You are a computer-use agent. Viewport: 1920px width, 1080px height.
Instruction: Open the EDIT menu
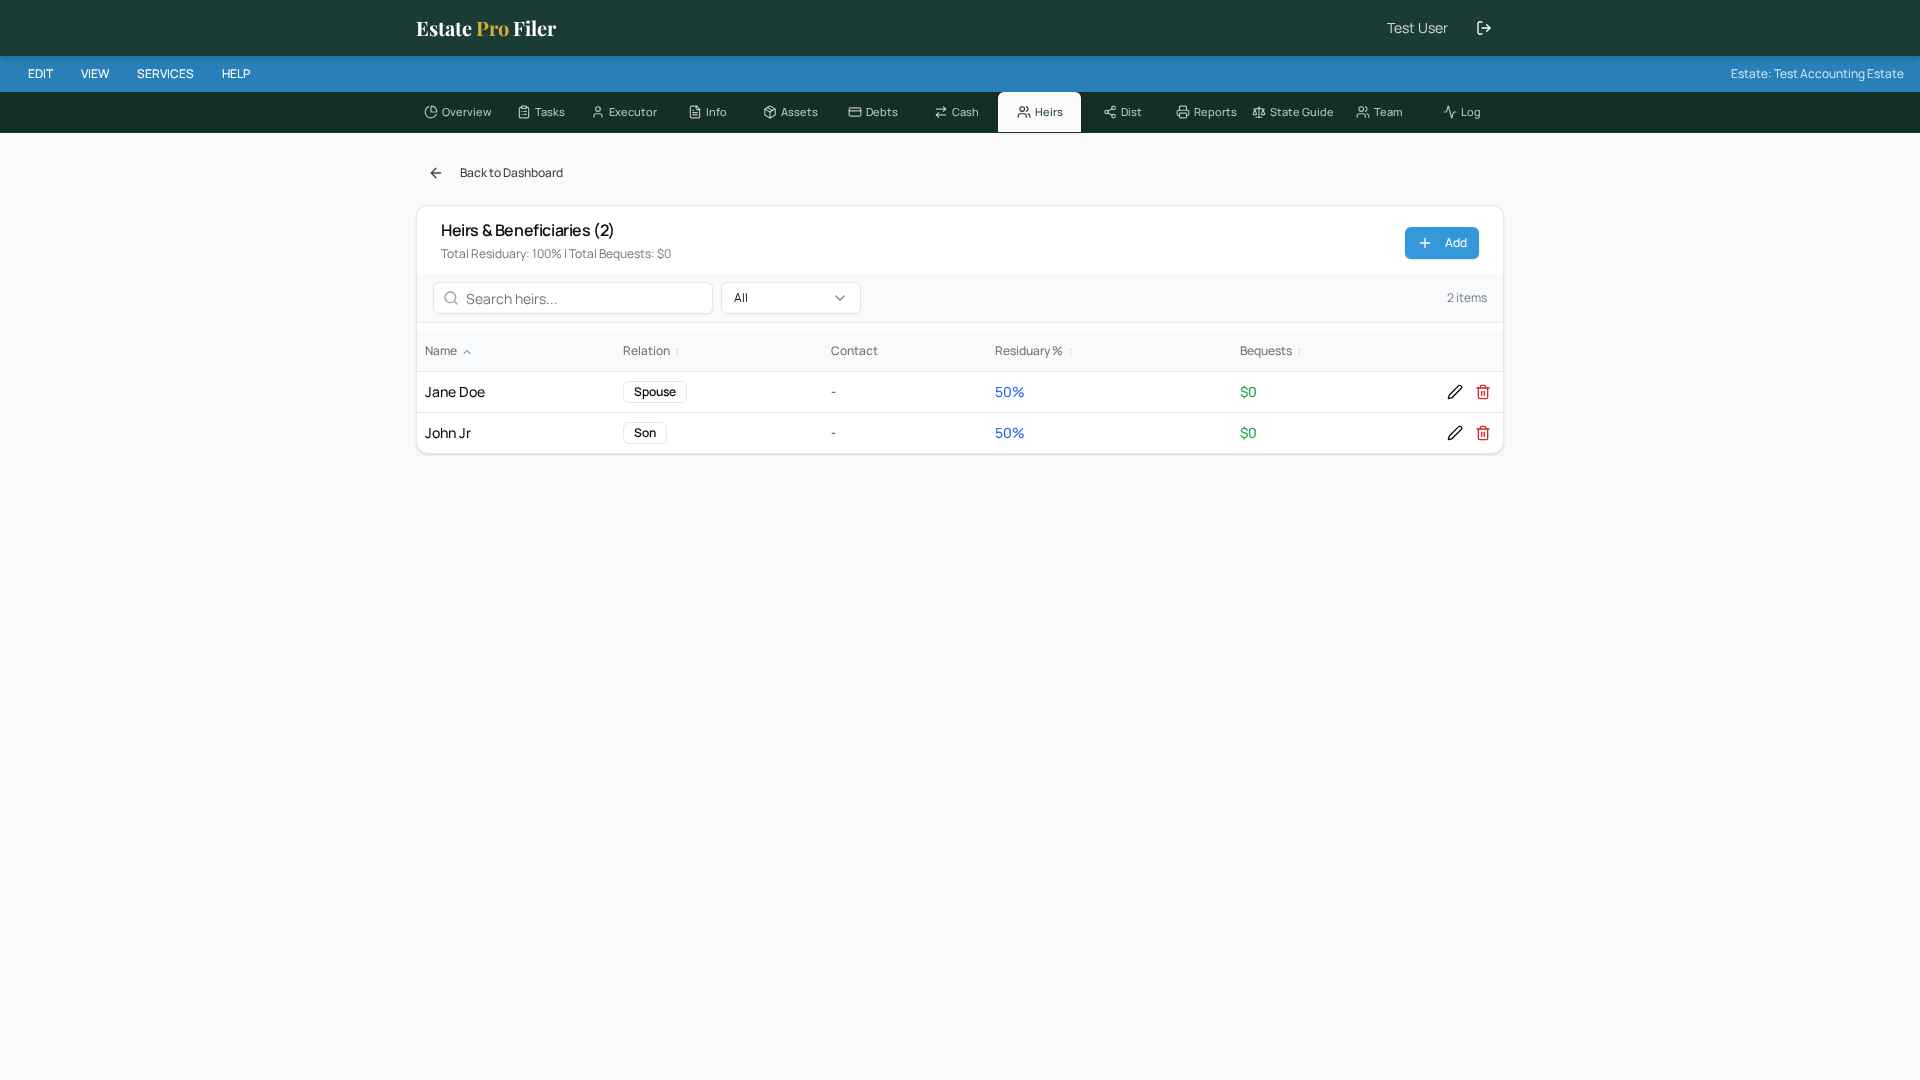coord(40,74)
